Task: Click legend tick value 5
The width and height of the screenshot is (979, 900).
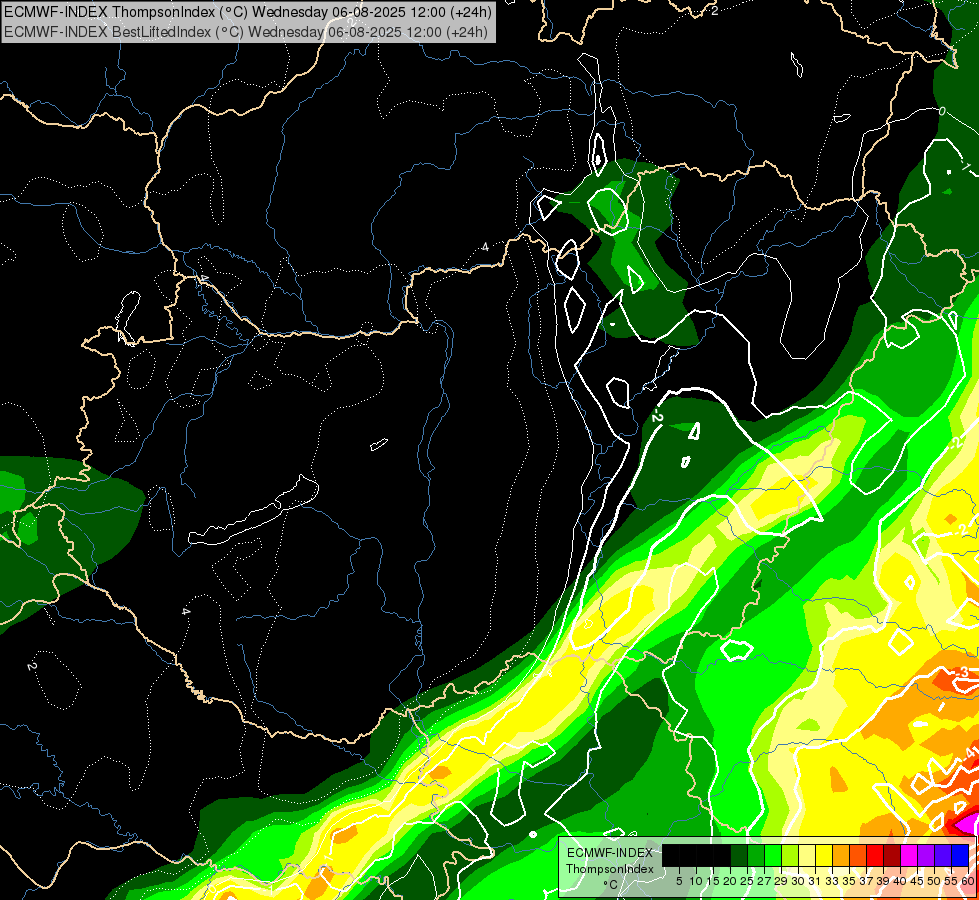Action: [679, 881]
